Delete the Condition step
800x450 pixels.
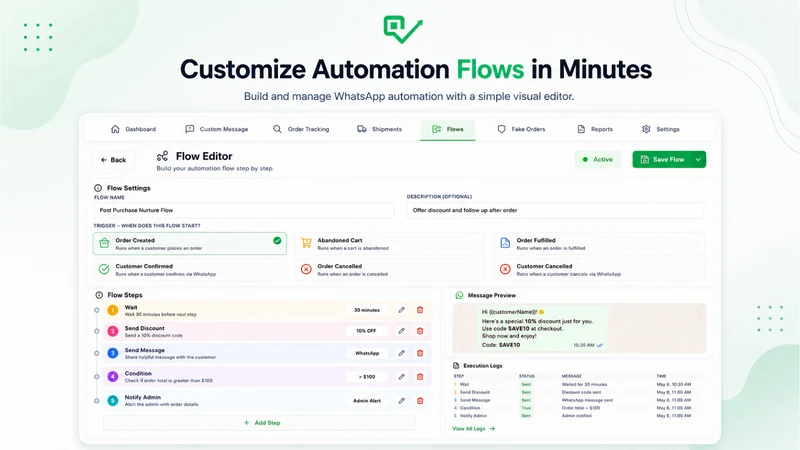[420, 377]
